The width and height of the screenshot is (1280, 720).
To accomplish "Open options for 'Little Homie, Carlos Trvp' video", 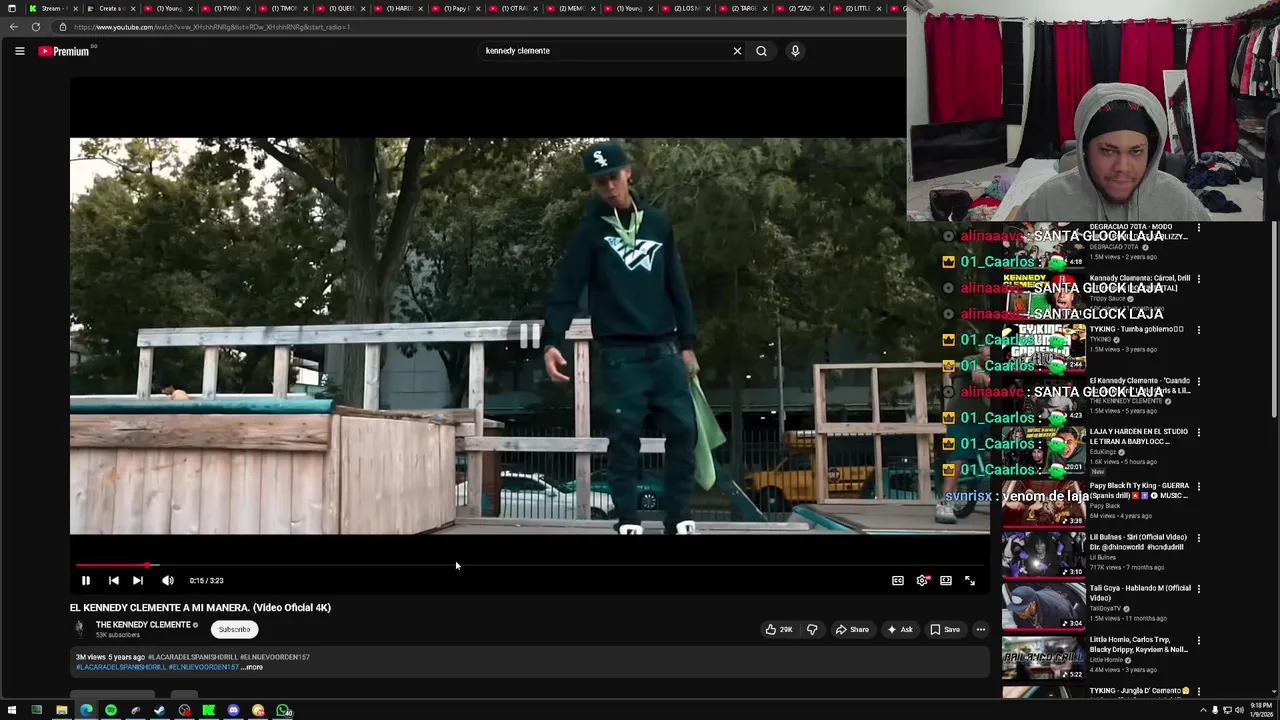I will pos(1199,640).
